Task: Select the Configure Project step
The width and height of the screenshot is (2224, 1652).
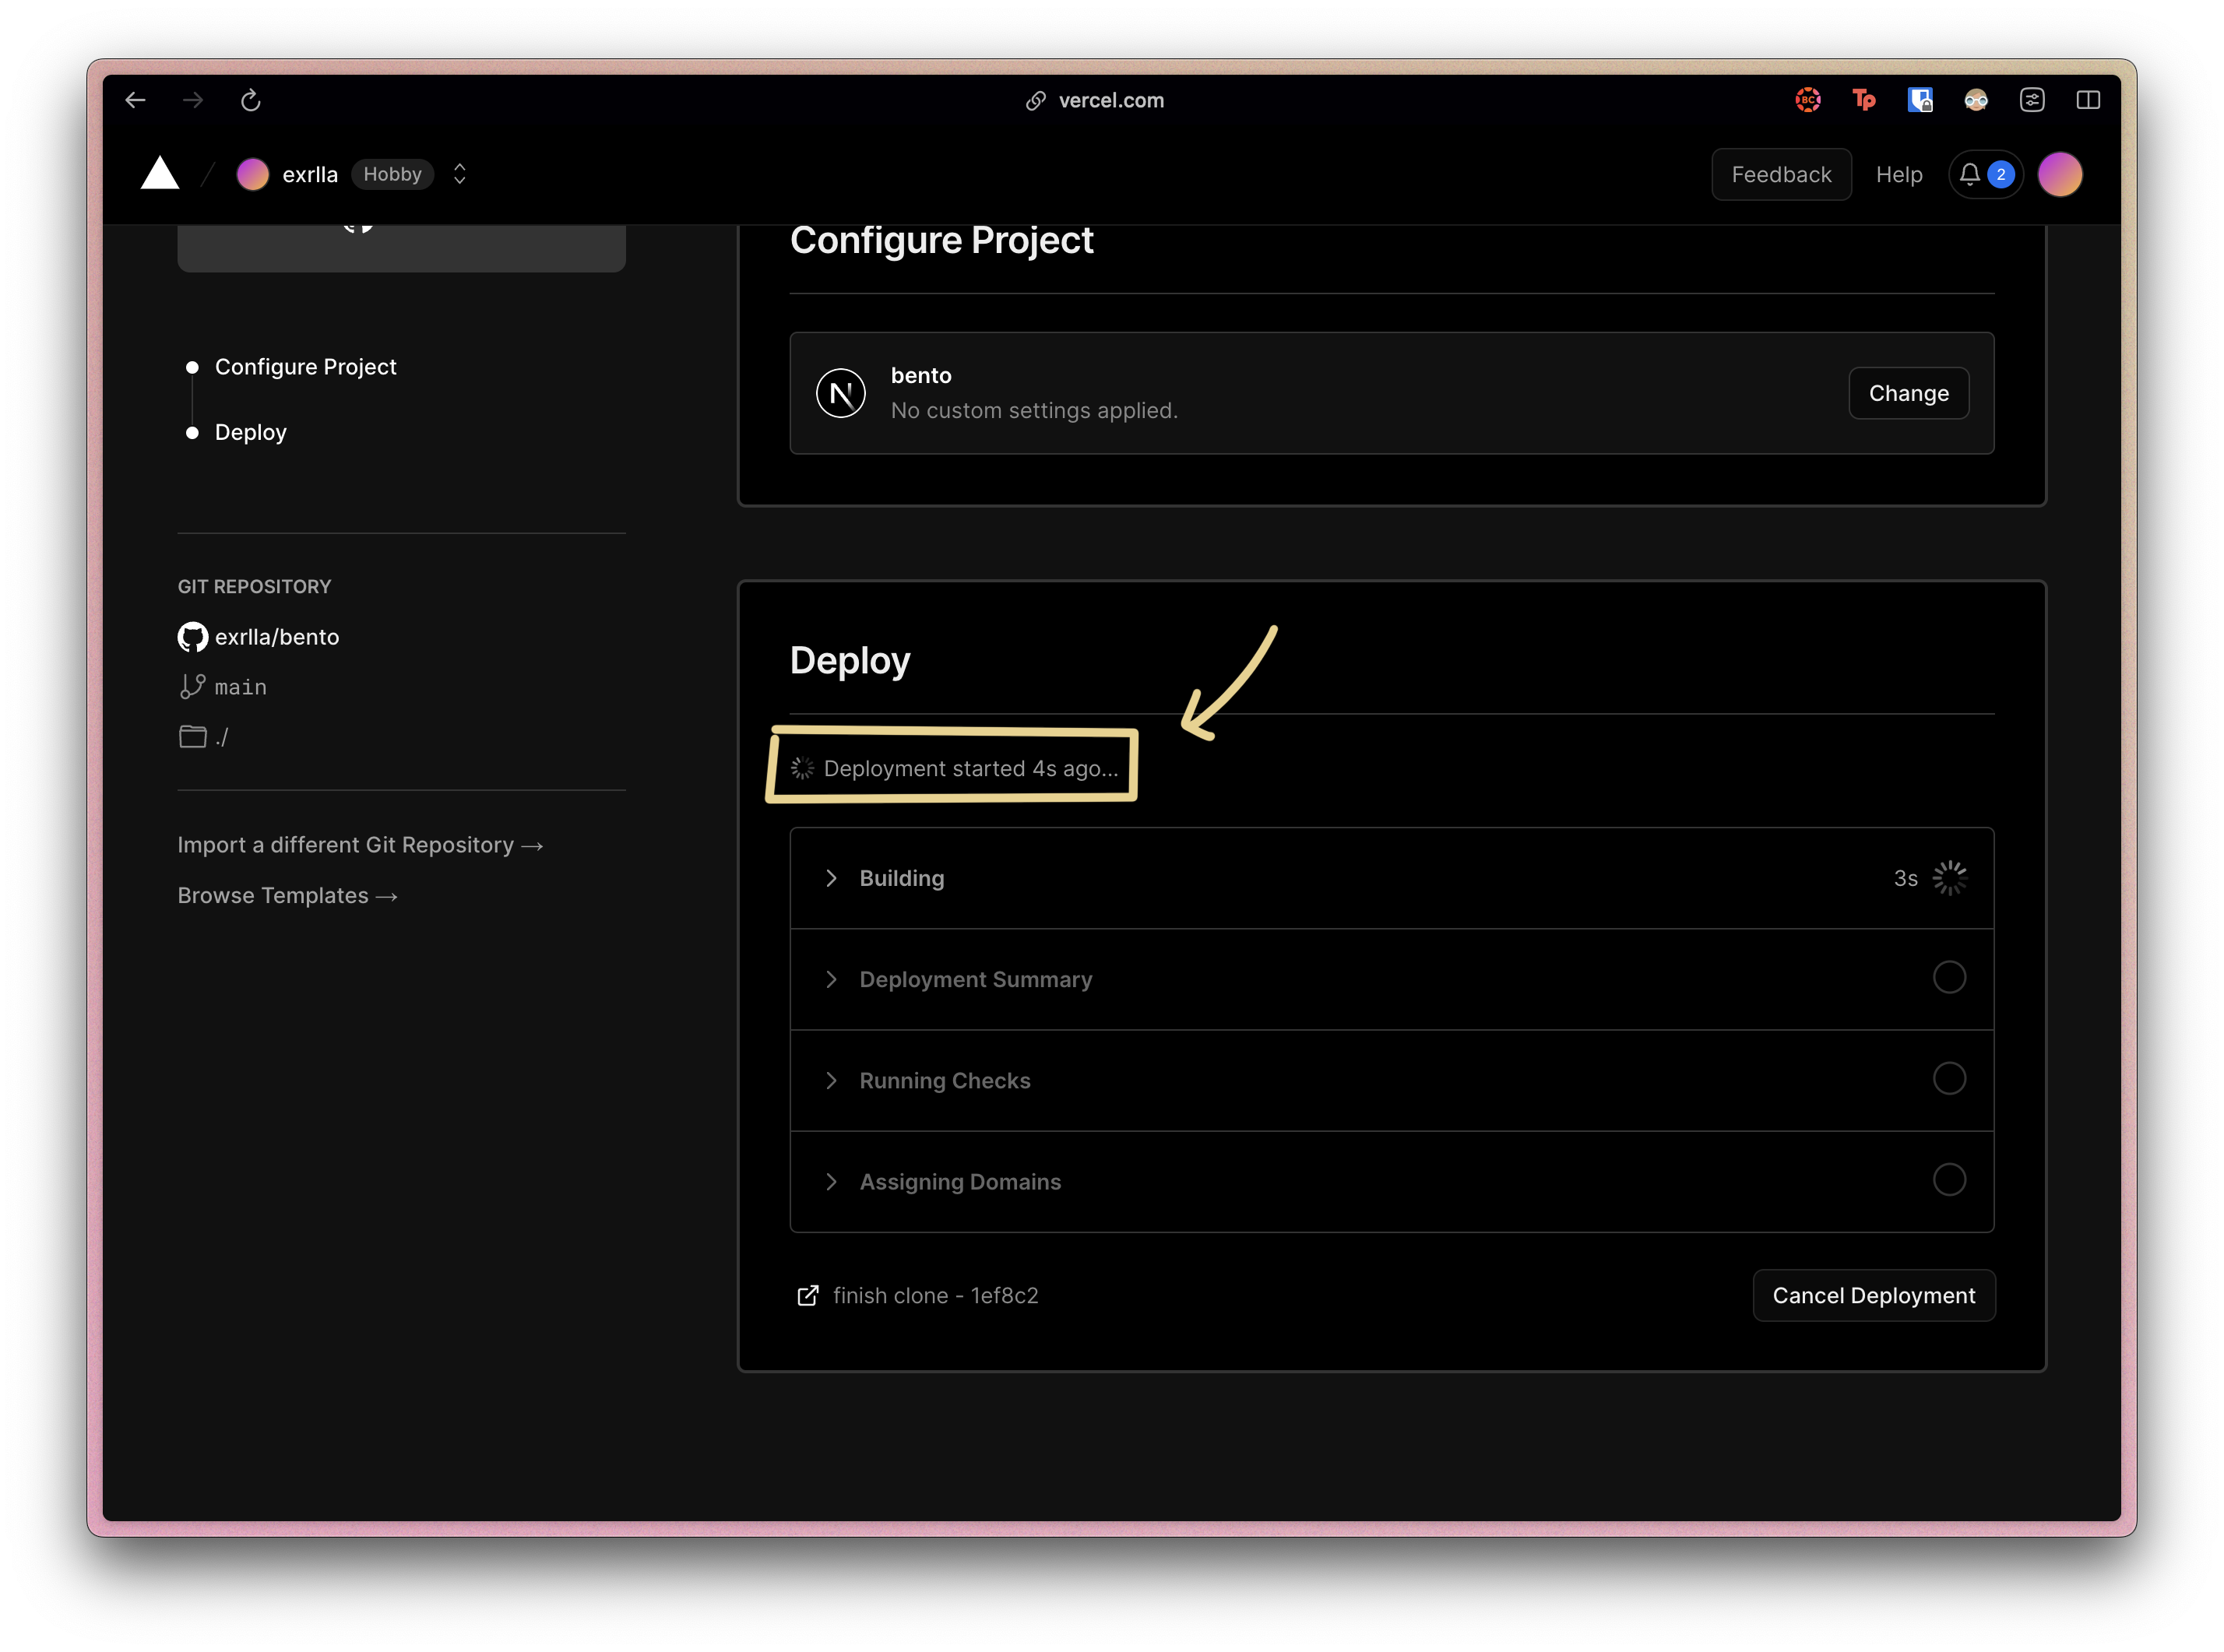Action: [x=305, y=367]
